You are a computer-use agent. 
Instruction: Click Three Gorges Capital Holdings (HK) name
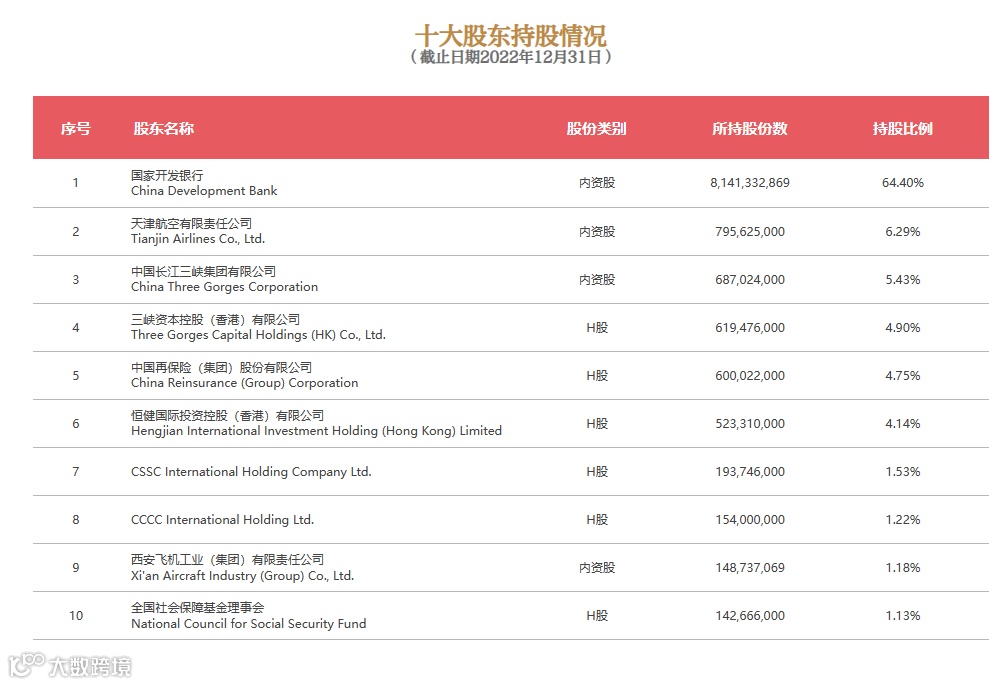[258, 335]
